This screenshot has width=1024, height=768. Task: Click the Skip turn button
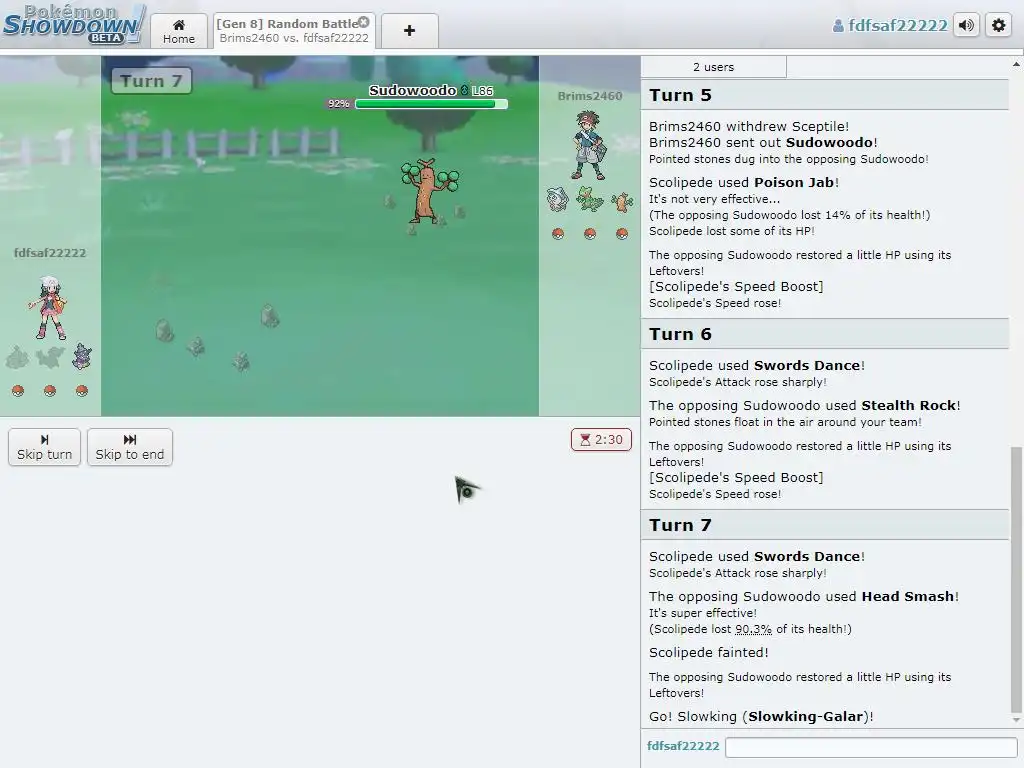pyautogui.click(x=44, y=447)
